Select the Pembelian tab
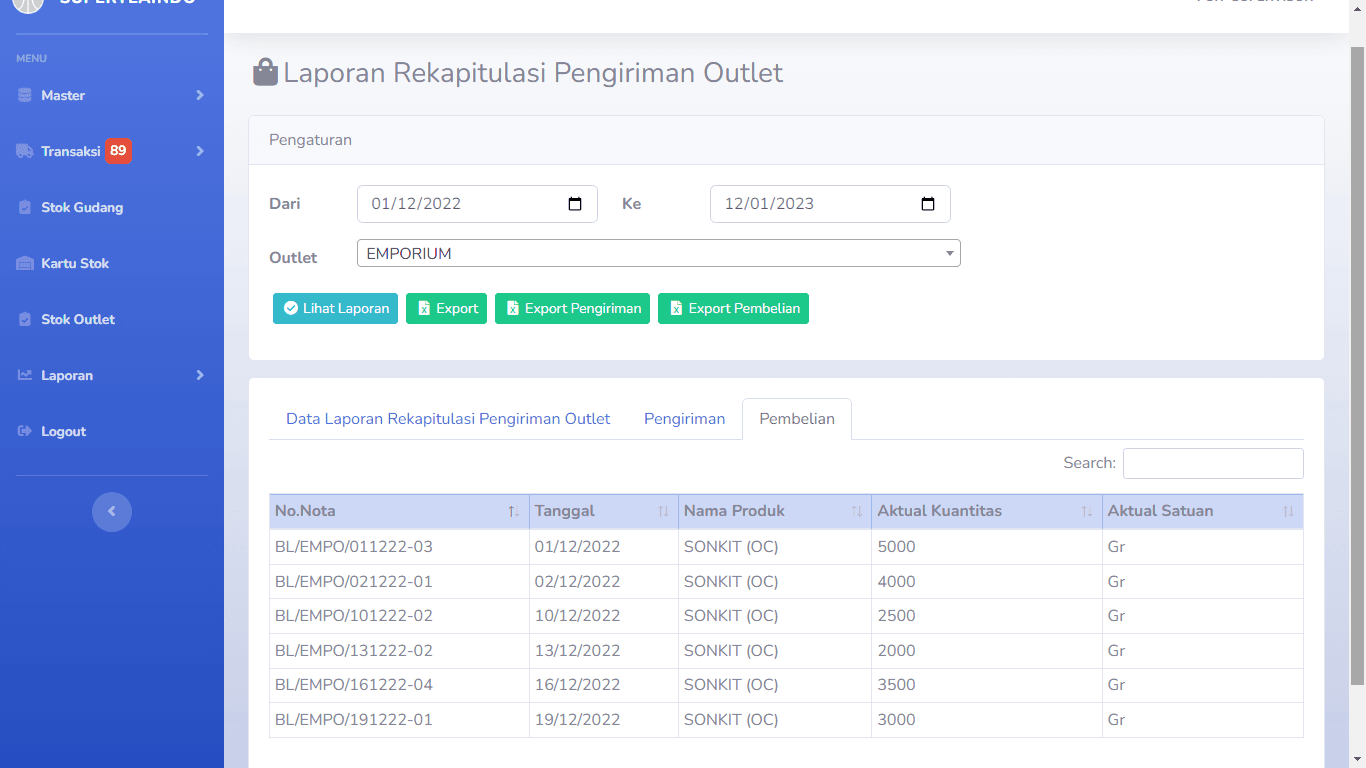 [797, 419]
